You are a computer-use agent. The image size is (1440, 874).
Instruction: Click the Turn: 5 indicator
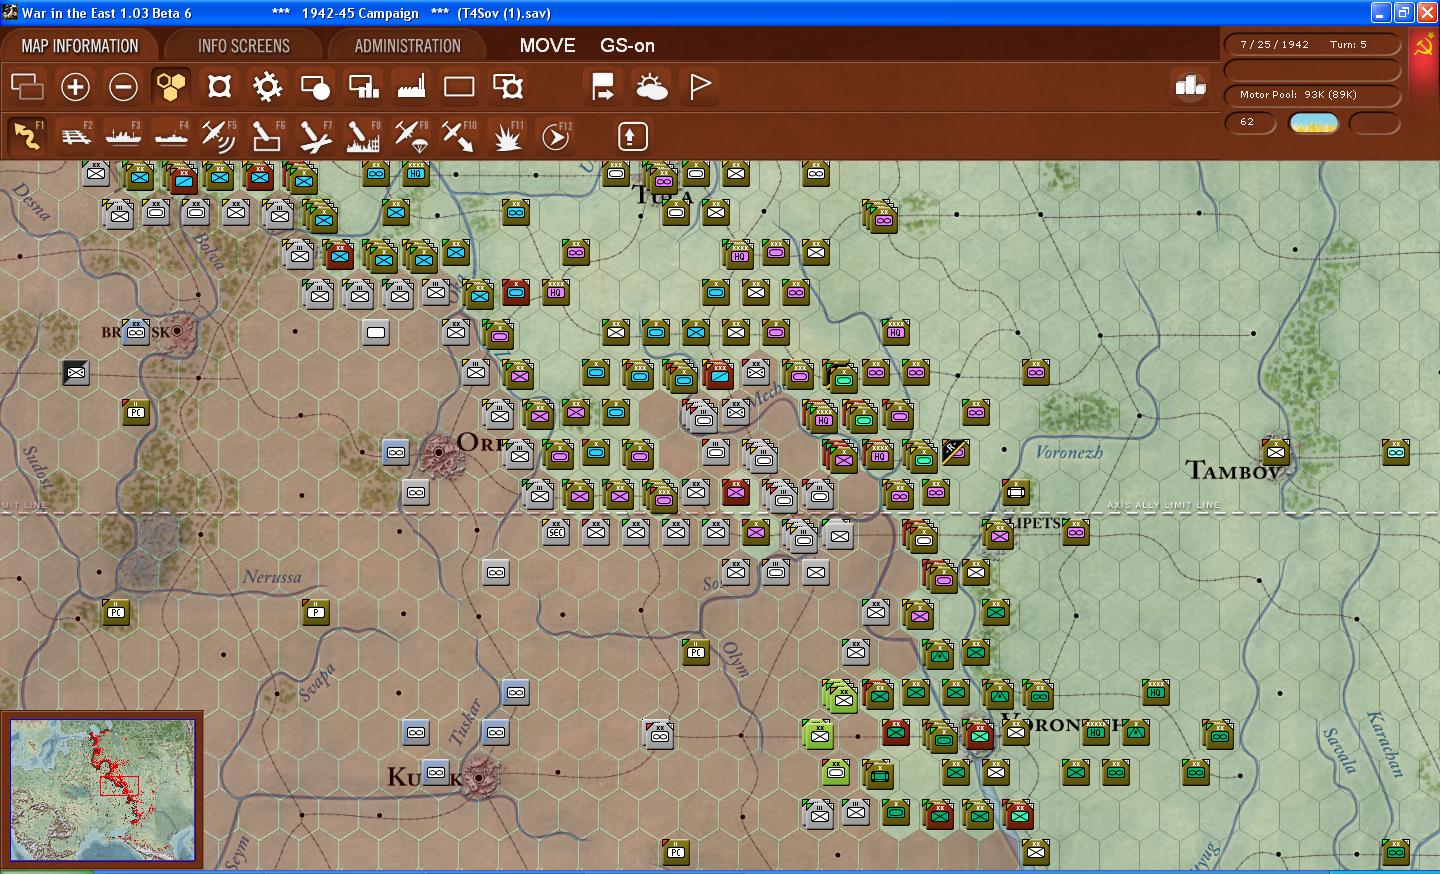[x=1348, y=45]
